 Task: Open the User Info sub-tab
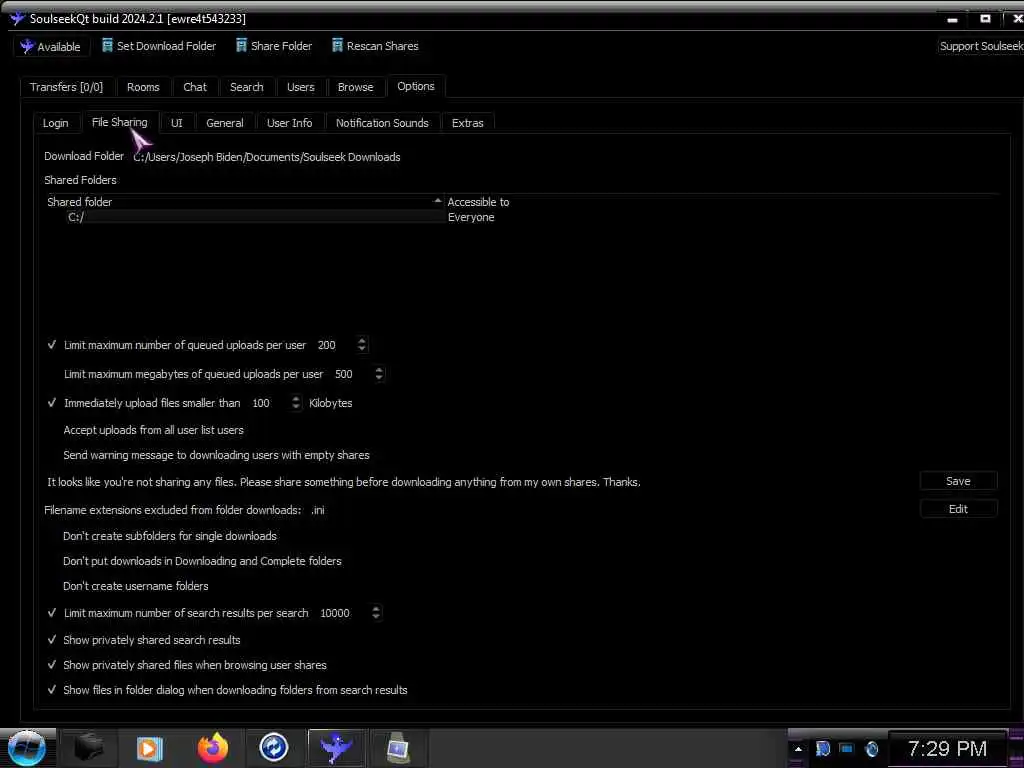289,123
